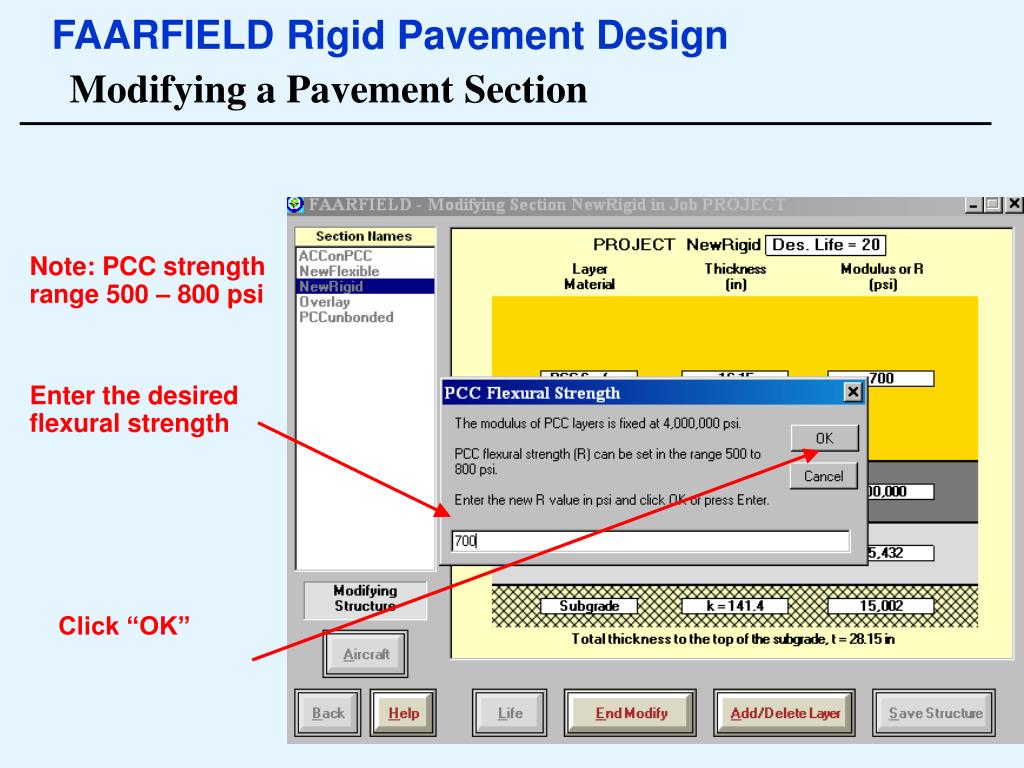Click the Section Names header
The height and width of the screenshot is (768, 1024).
pyautogui.click(x=364, y=236)
